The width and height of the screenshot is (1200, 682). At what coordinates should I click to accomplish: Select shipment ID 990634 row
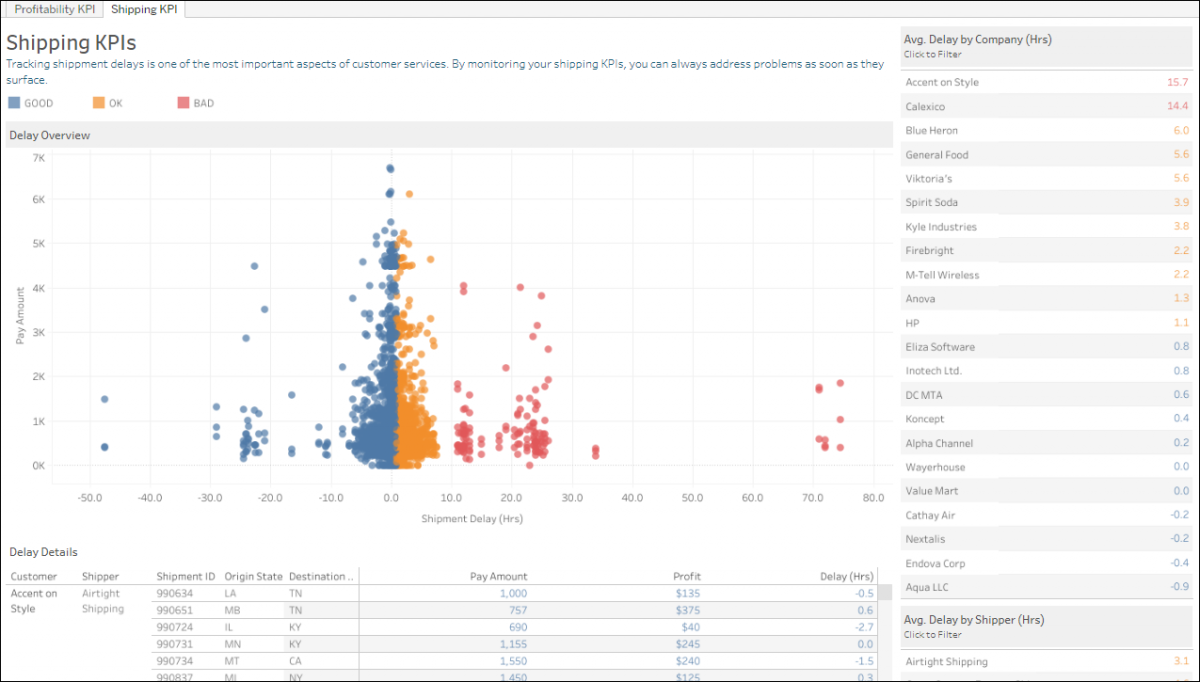(515, 593)
